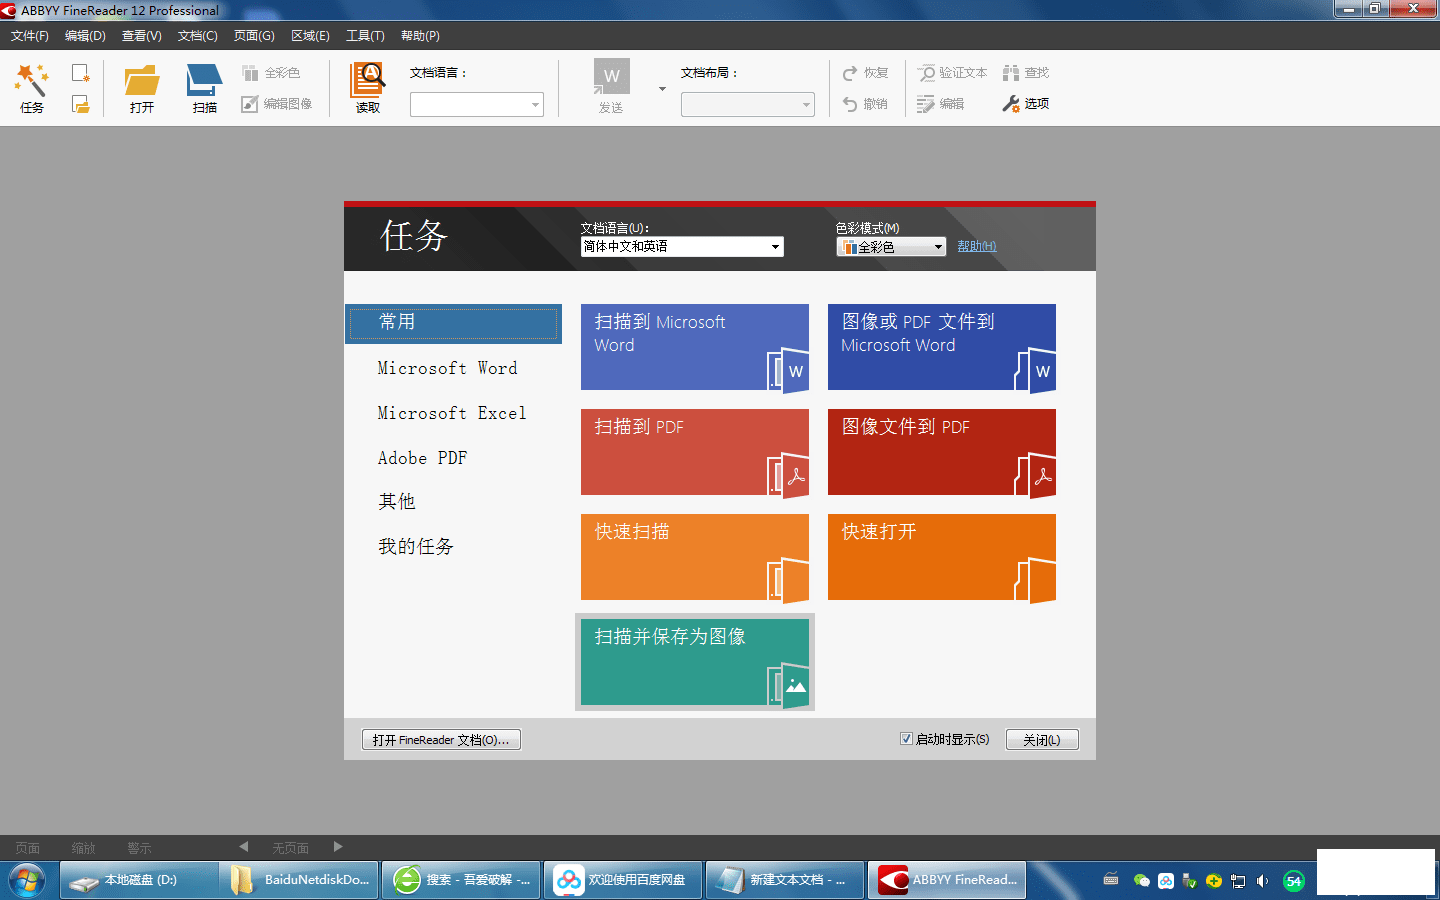Switch to 欢迎使用百度网盘 taskbar item
Screen dimensions: 1440x900
[x=623, y=880]
